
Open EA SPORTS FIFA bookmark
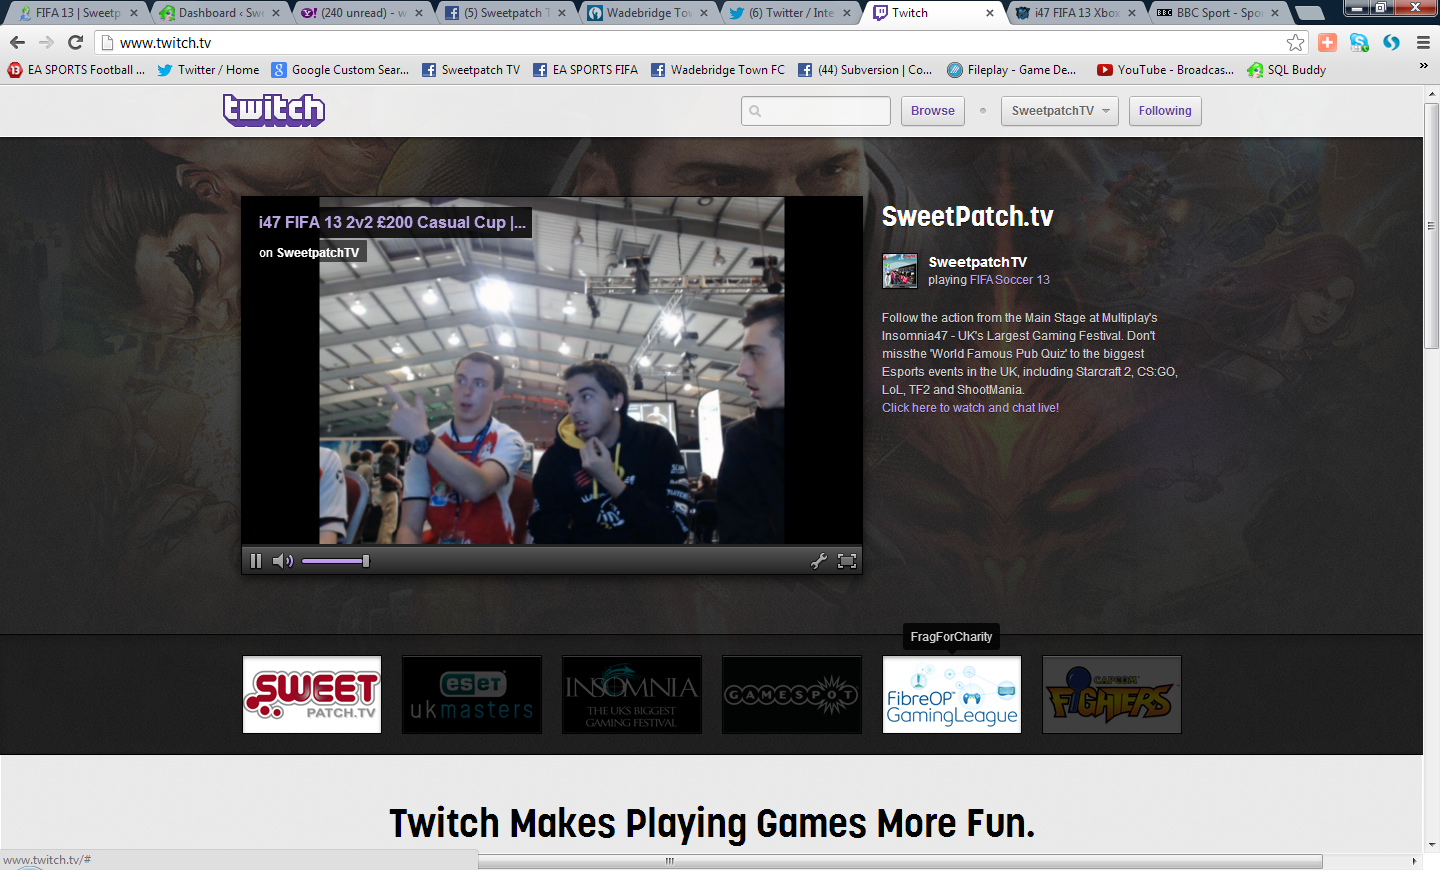point(585,70)
